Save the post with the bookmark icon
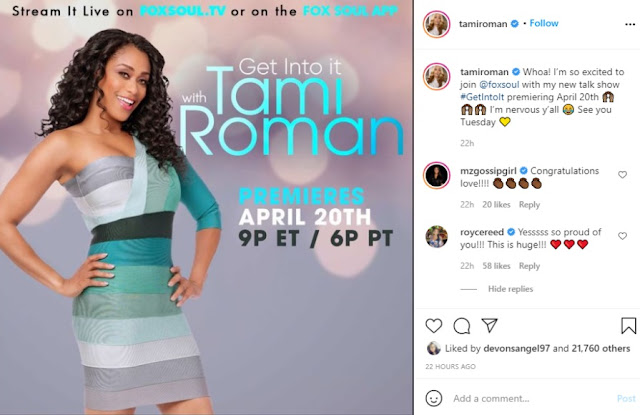Viewport: 640px width, 415px height. tap(628, 326)
